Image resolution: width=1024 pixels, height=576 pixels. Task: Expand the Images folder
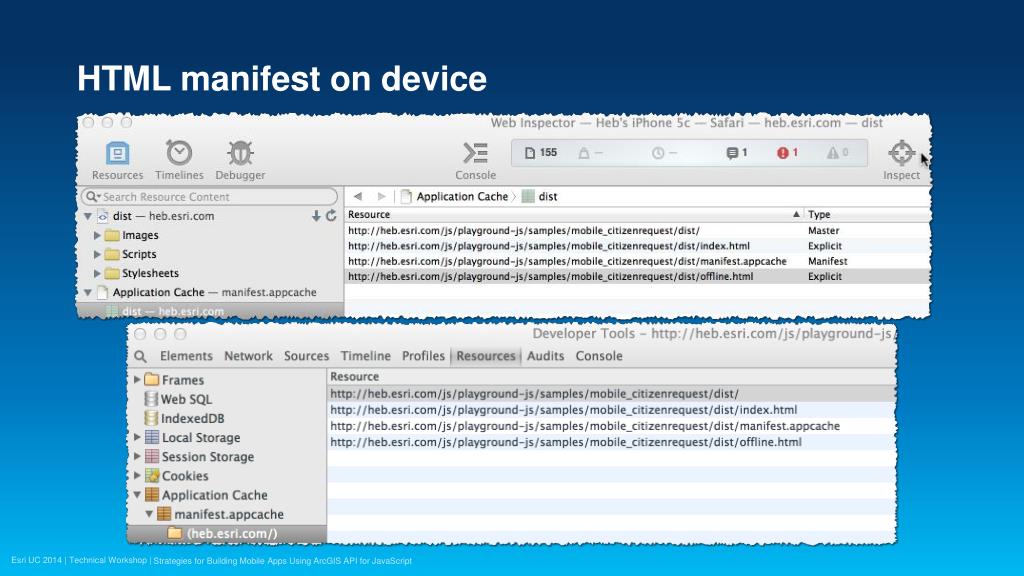pyautogui.click(x=97, y=235)
